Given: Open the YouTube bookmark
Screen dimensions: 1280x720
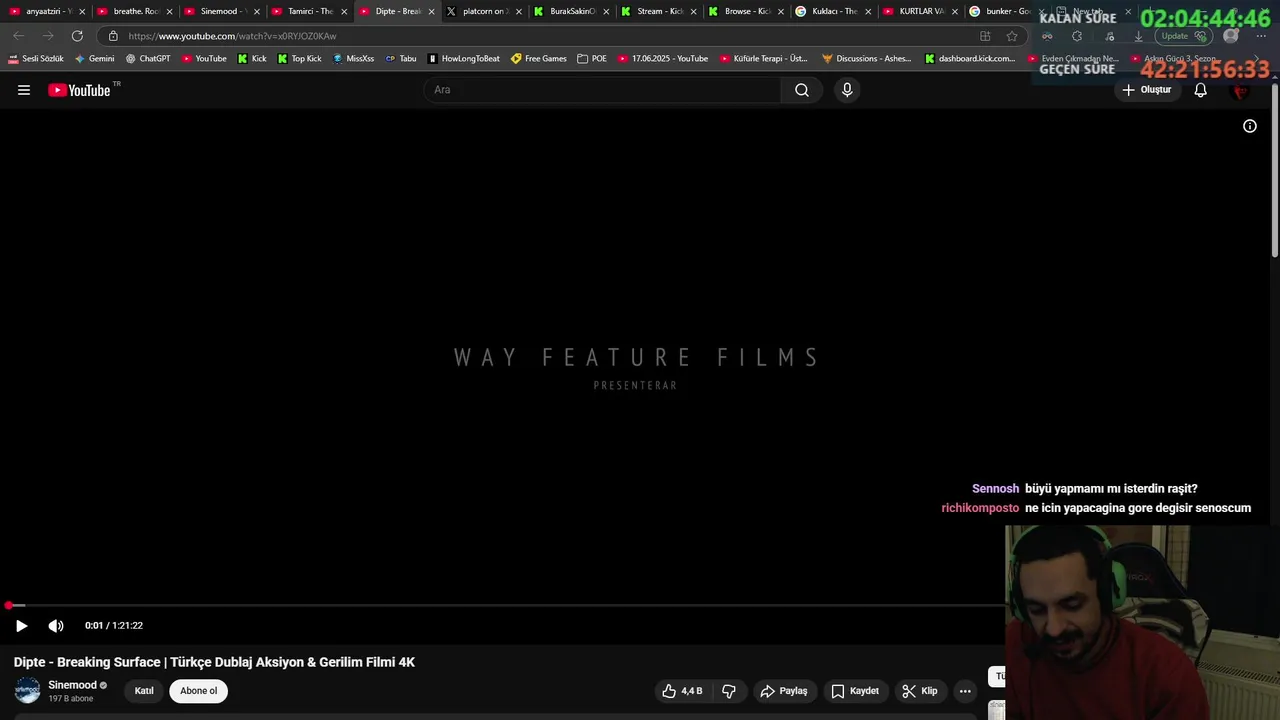Looking at the screenshot, I should tap(204, 59).
